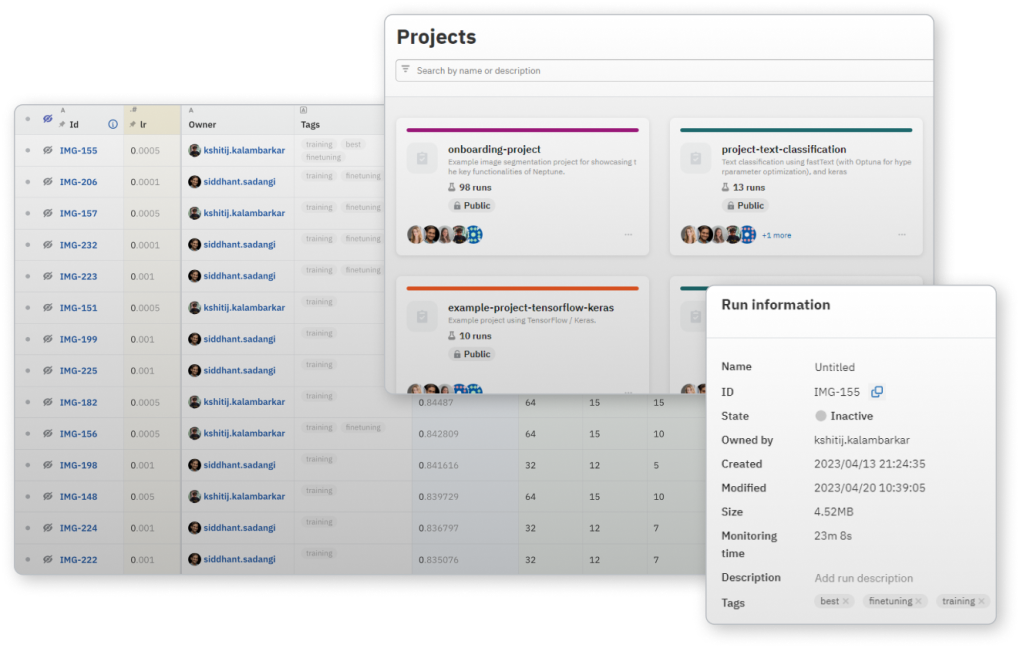
Task: Copy the run ID IMG-155
Action: [877, 392]
